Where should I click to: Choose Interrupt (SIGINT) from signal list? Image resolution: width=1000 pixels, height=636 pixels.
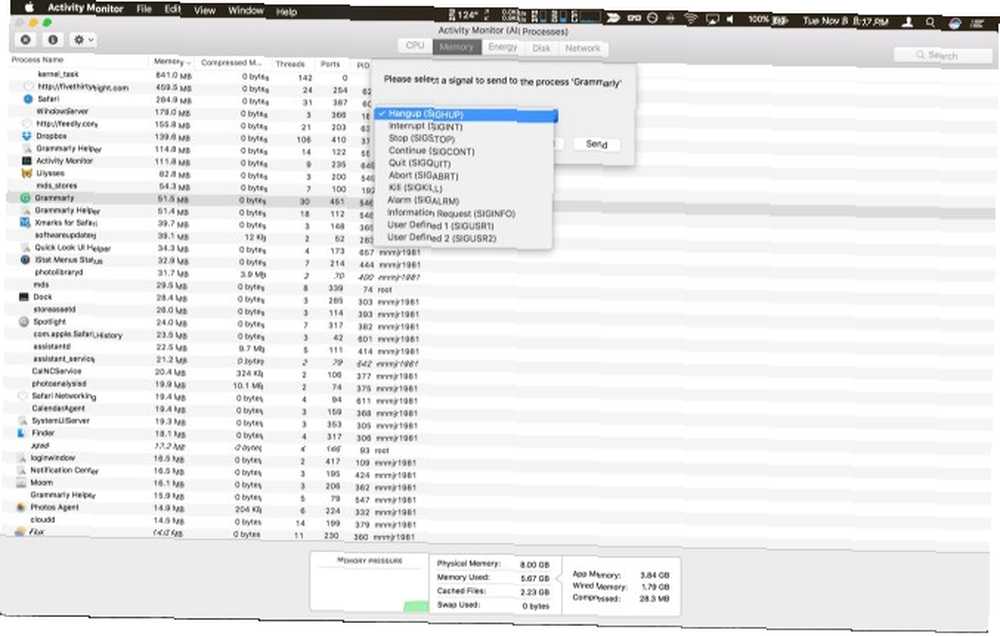425,126
